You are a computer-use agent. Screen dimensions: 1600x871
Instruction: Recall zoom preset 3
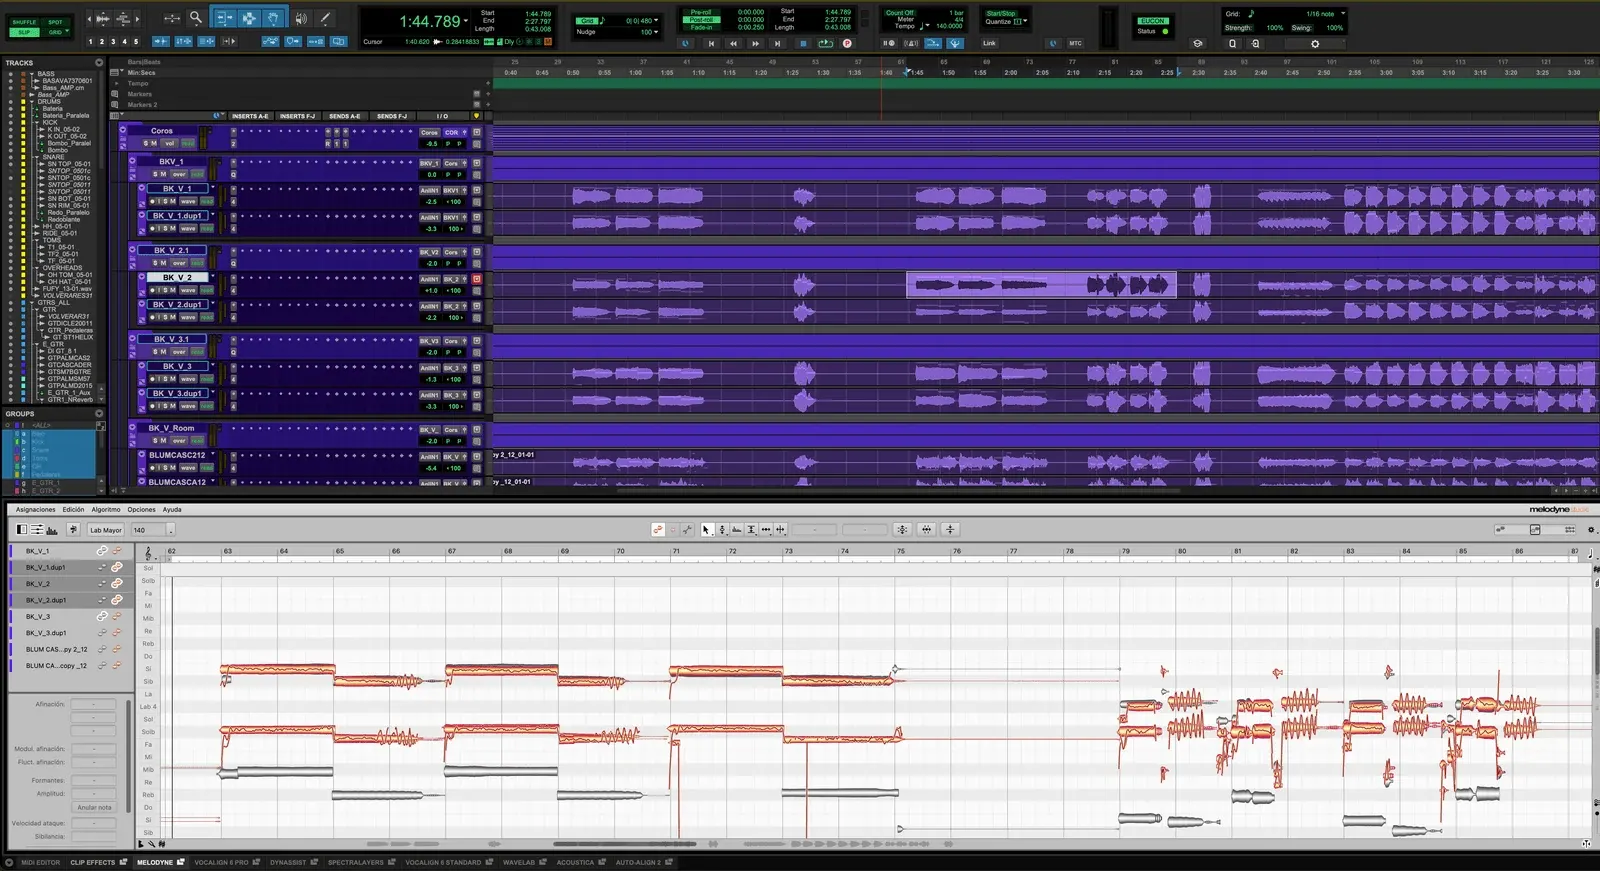click(113, 42)
